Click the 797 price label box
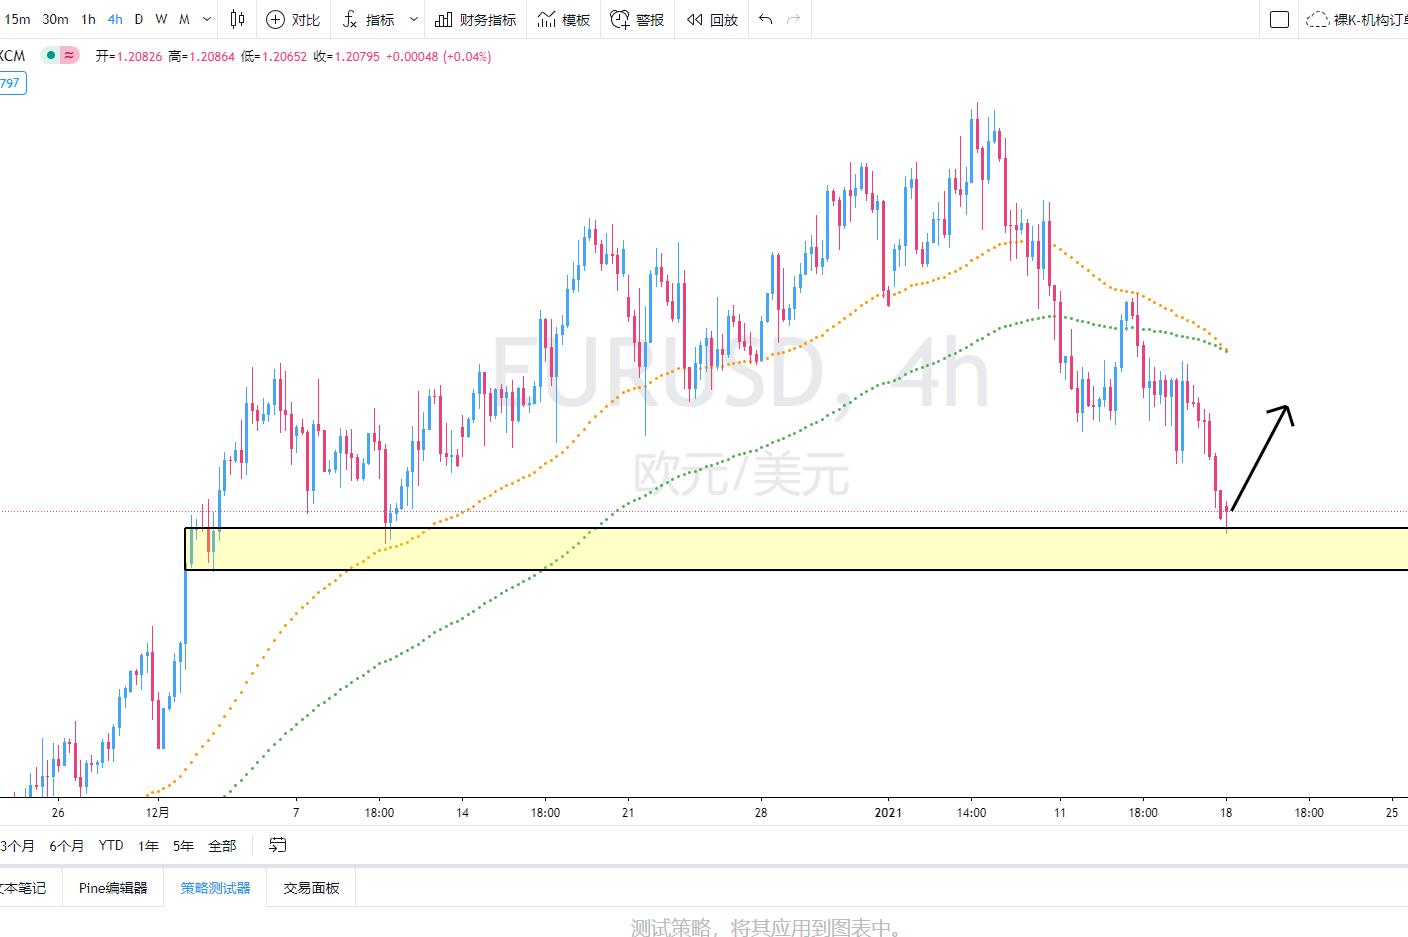 click(11, 83)
